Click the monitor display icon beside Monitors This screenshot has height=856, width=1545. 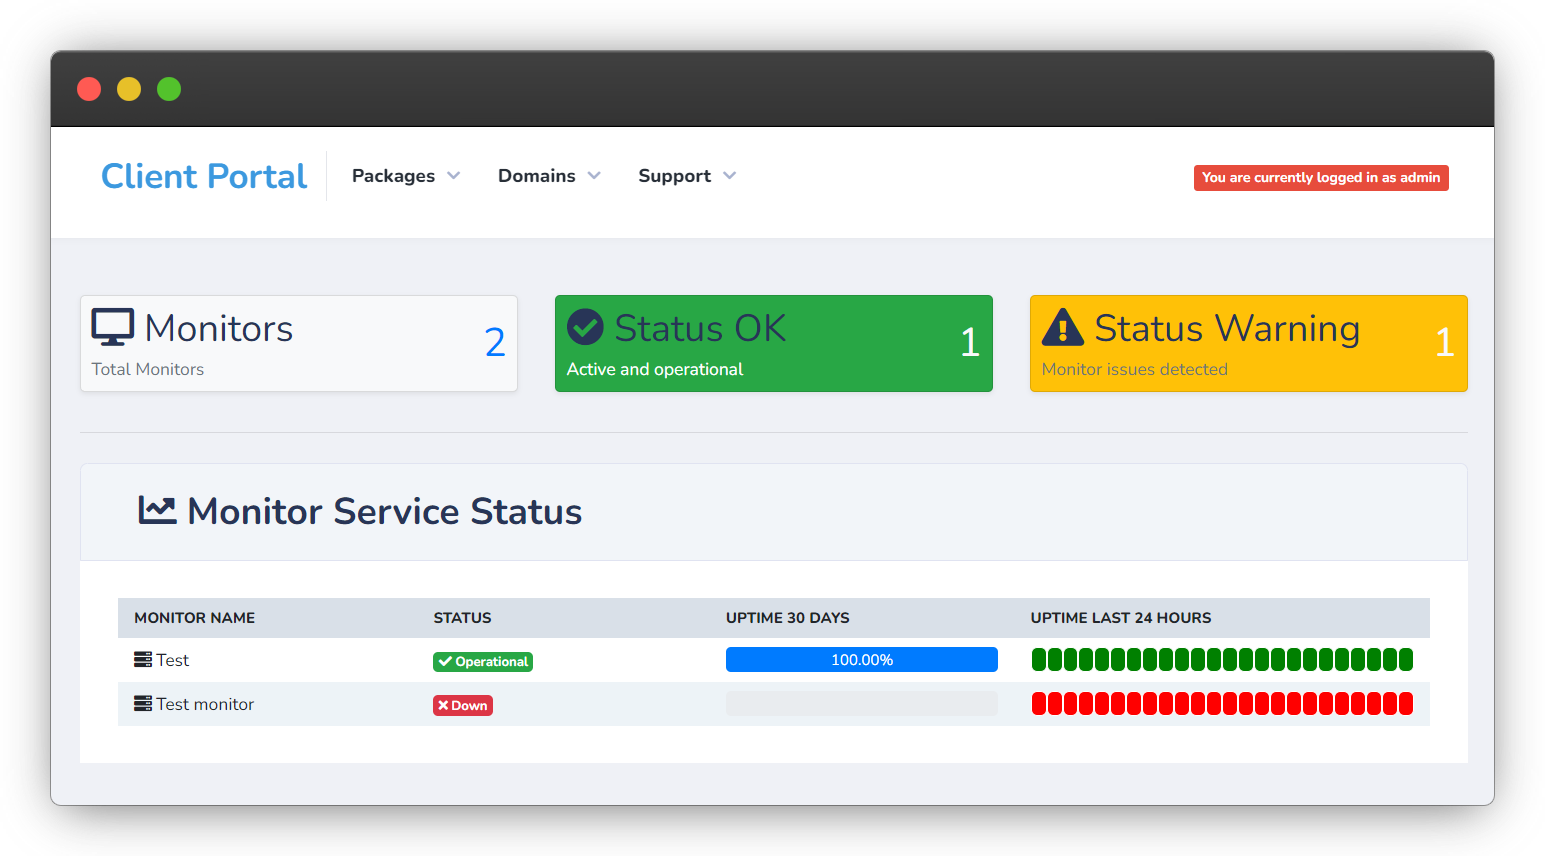pos(113,327)
